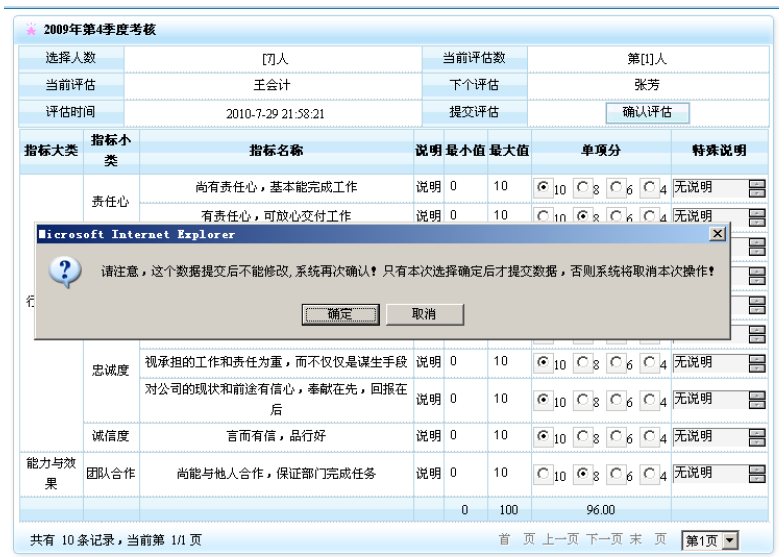784x557 pixels.
Task: Open 说明 link for 言而有信 row
Action: 428,436
